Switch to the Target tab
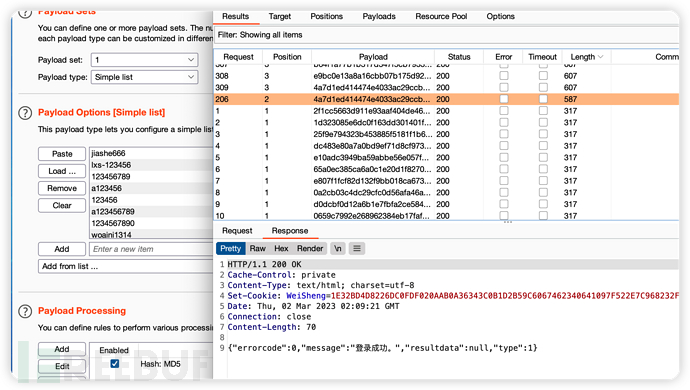The width and height of the screenshot is (690, 390). tap(280, 16)
